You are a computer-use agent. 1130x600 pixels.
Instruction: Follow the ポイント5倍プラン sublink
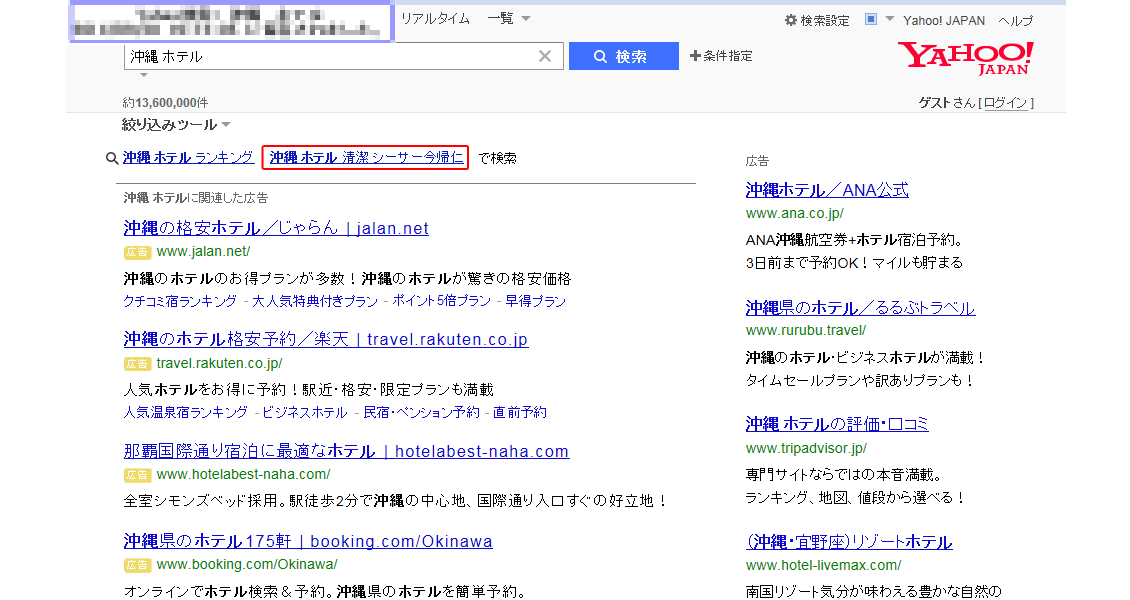click(442, 301)
